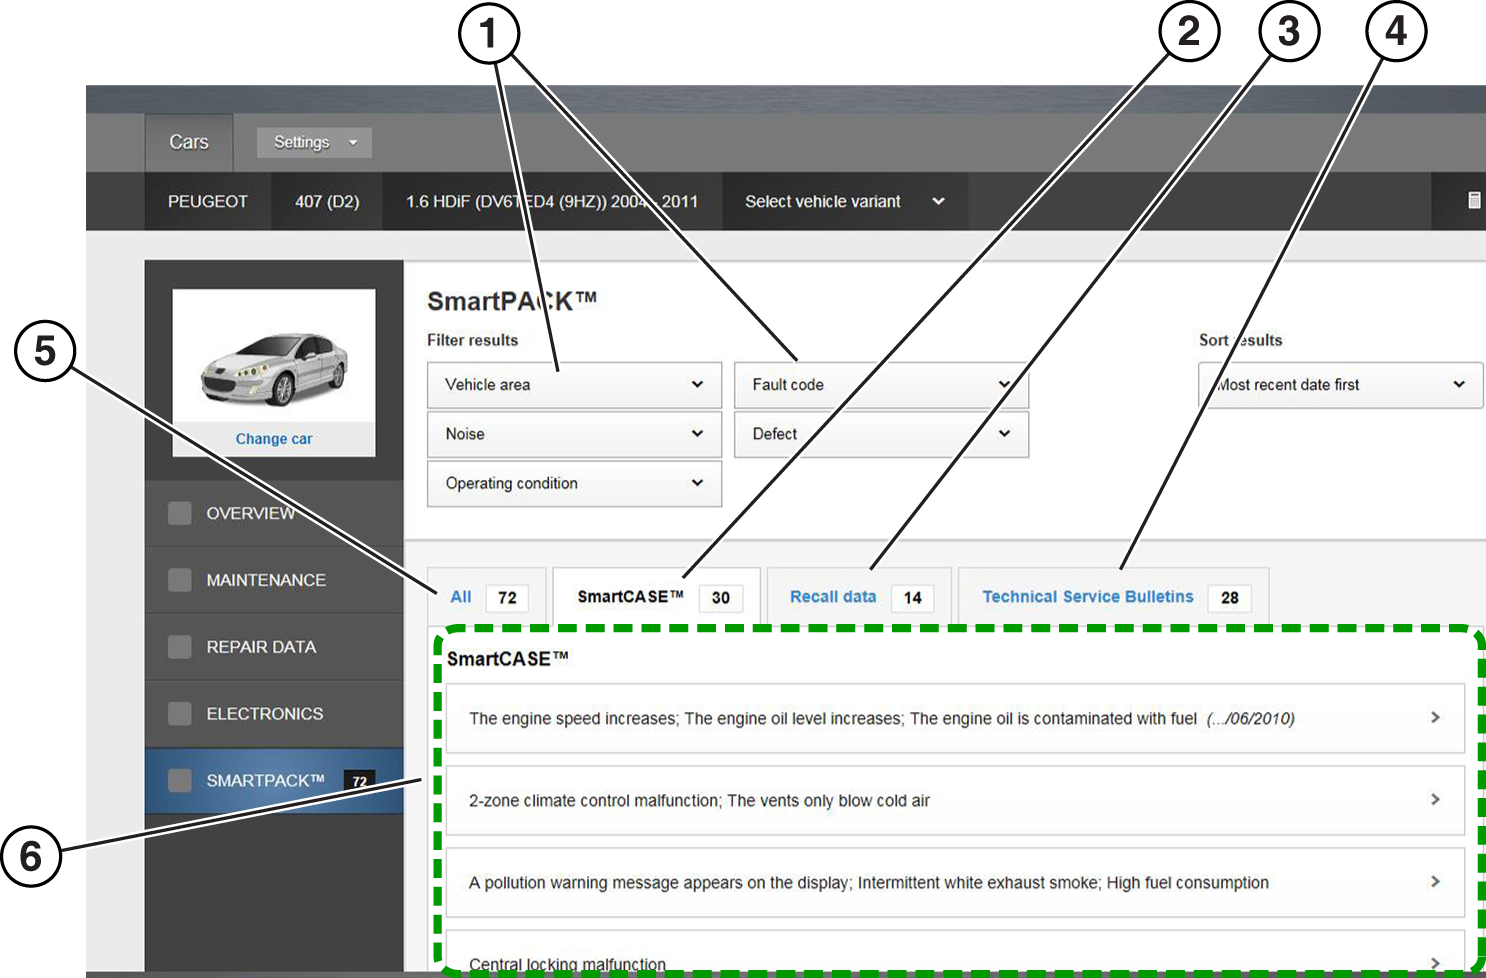This screenshot has width=1486, height=978.
Task: Open the climate control malfunction case arrow
Action: 1435,800
